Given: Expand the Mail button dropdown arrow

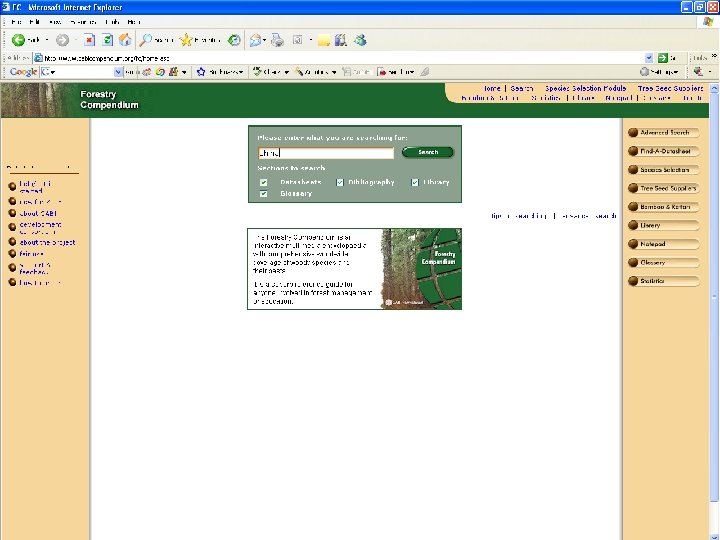Looking at the screenshot, I should pyautogui.click(x=264, y=40).
